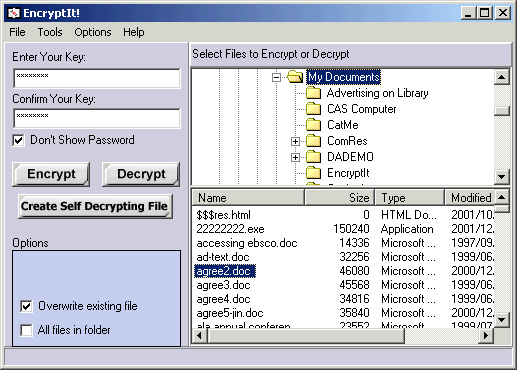Screen dimensions: 517x370
Task: Select ComRes folder name in tree
Action: [347, 141]
